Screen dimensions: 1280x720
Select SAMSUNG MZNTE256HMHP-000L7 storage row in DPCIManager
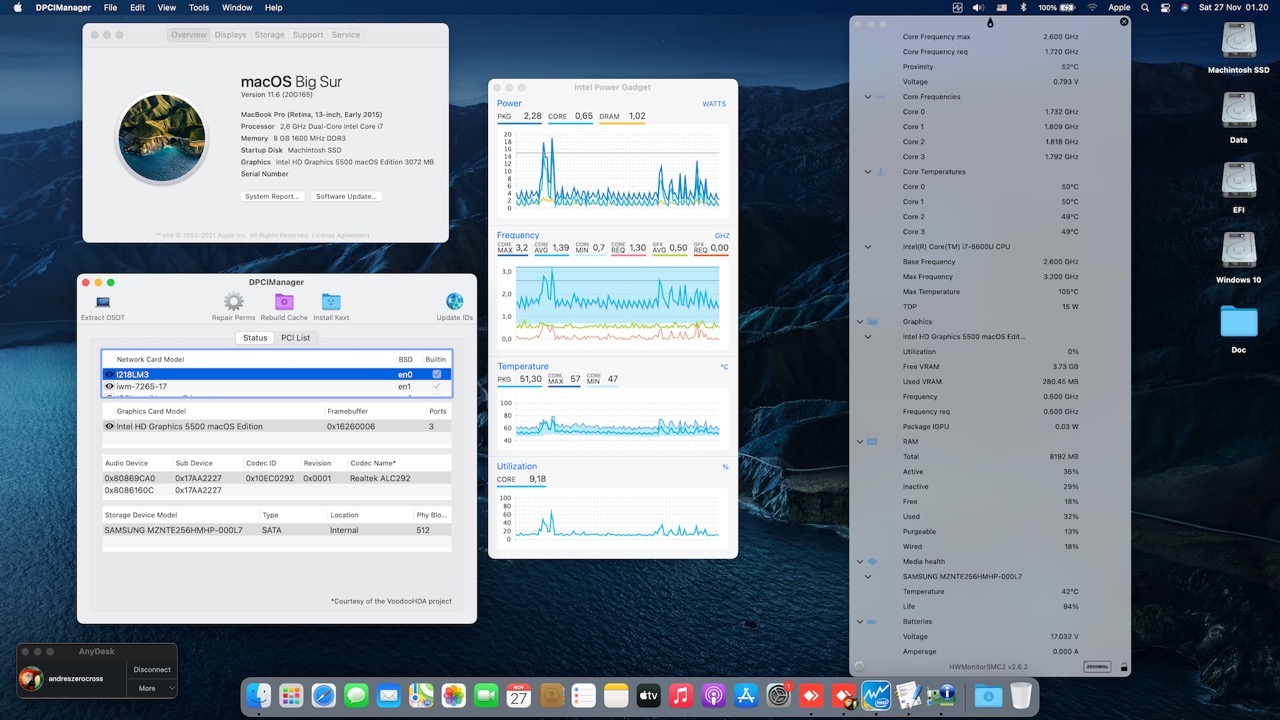276,530
